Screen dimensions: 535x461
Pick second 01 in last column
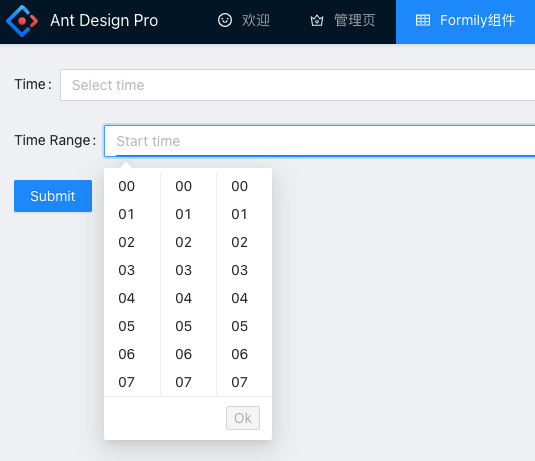[x=244, y=214]
